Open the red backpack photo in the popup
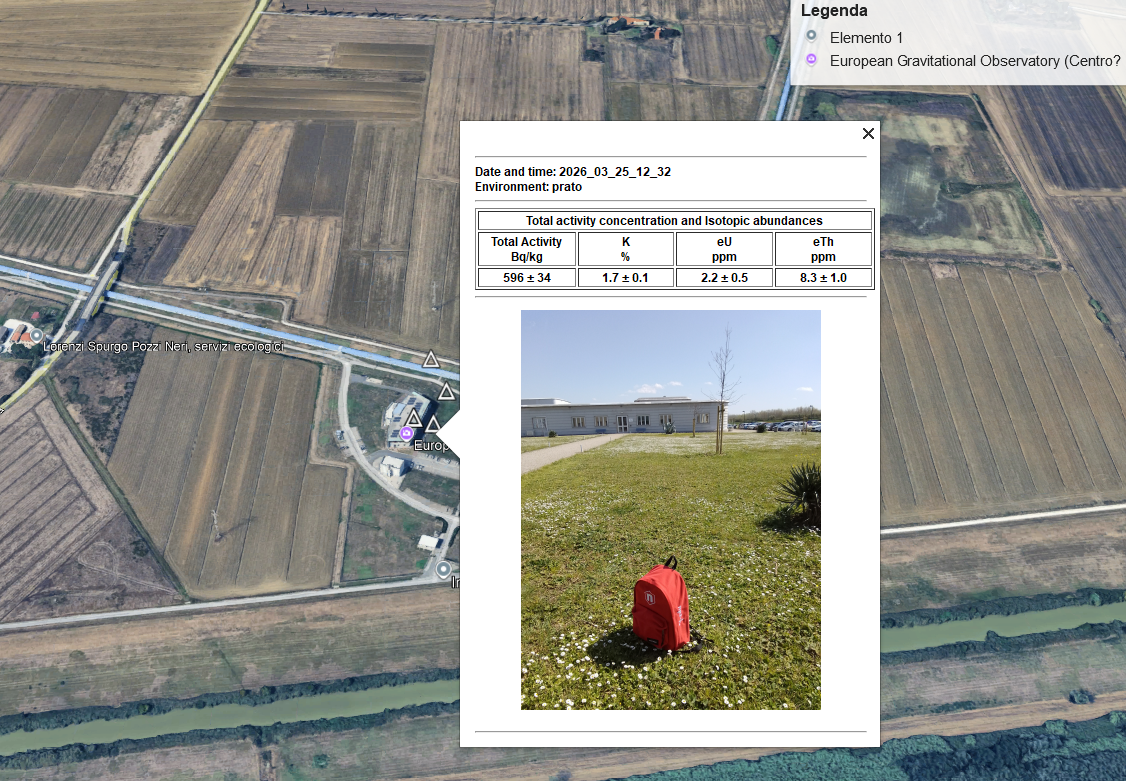This screenshot has height=781, width=1126. point(670,509)
